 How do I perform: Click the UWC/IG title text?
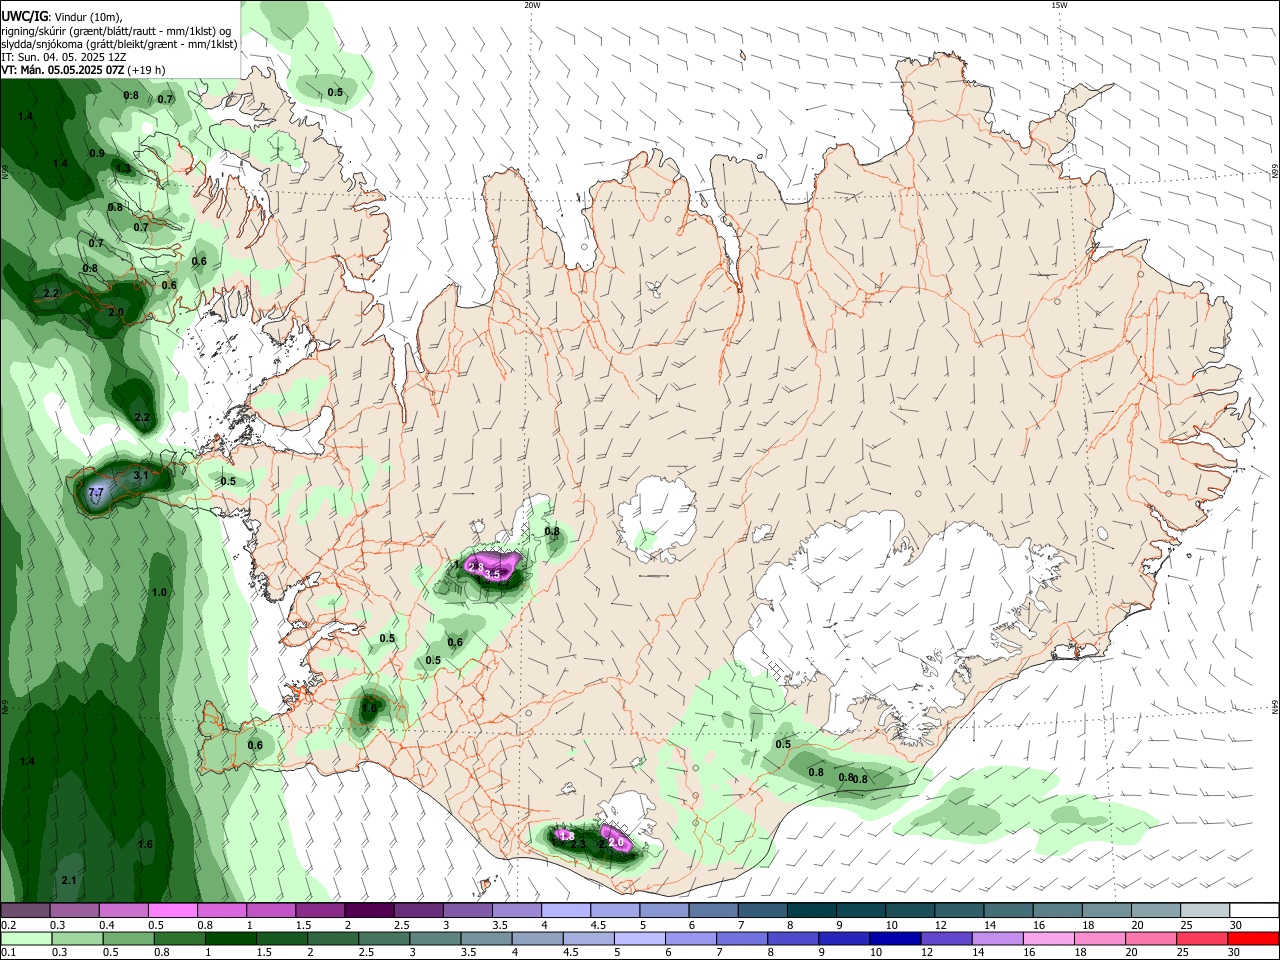pyautogui.click(x=24, y=15)
